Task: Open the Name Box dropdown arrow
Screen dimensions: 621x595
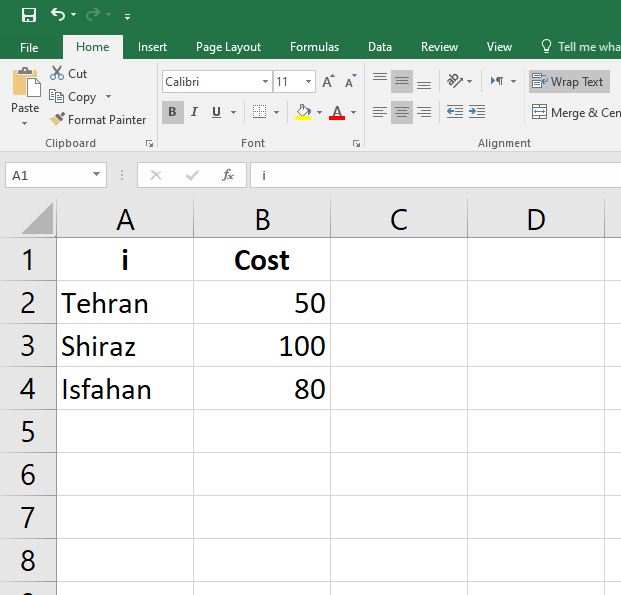Action: click(x=97, y=175)
